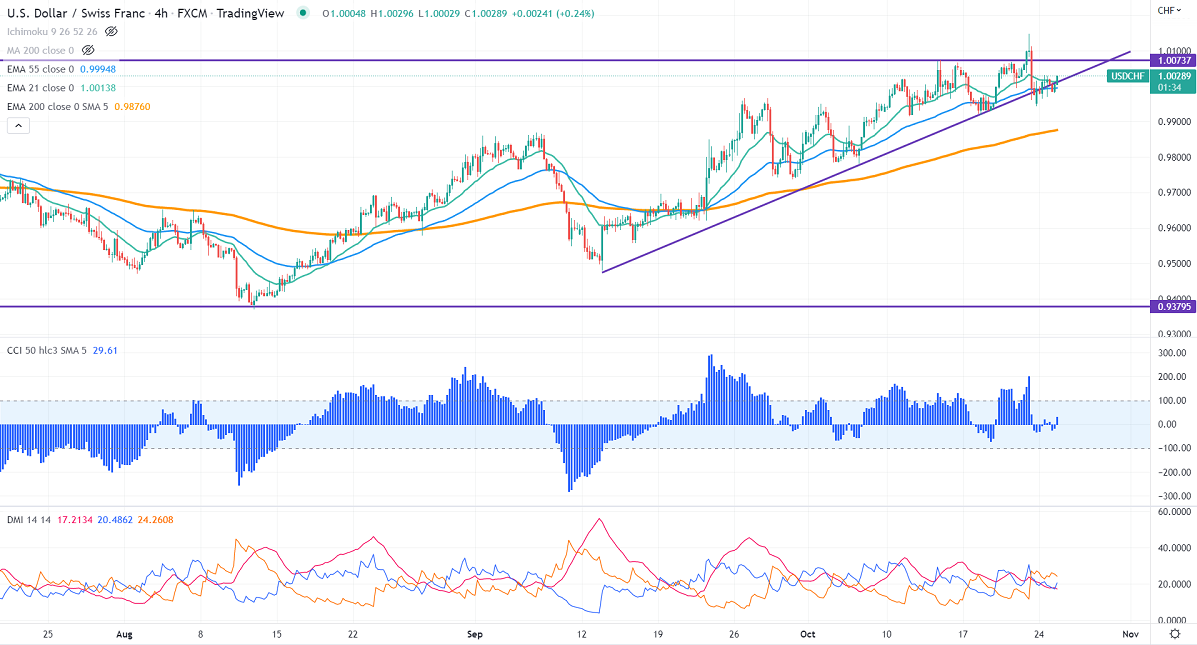This screenshot has height=645, width=1197.
Task: Open chart settings gear icon
Action: [1175, 634]
